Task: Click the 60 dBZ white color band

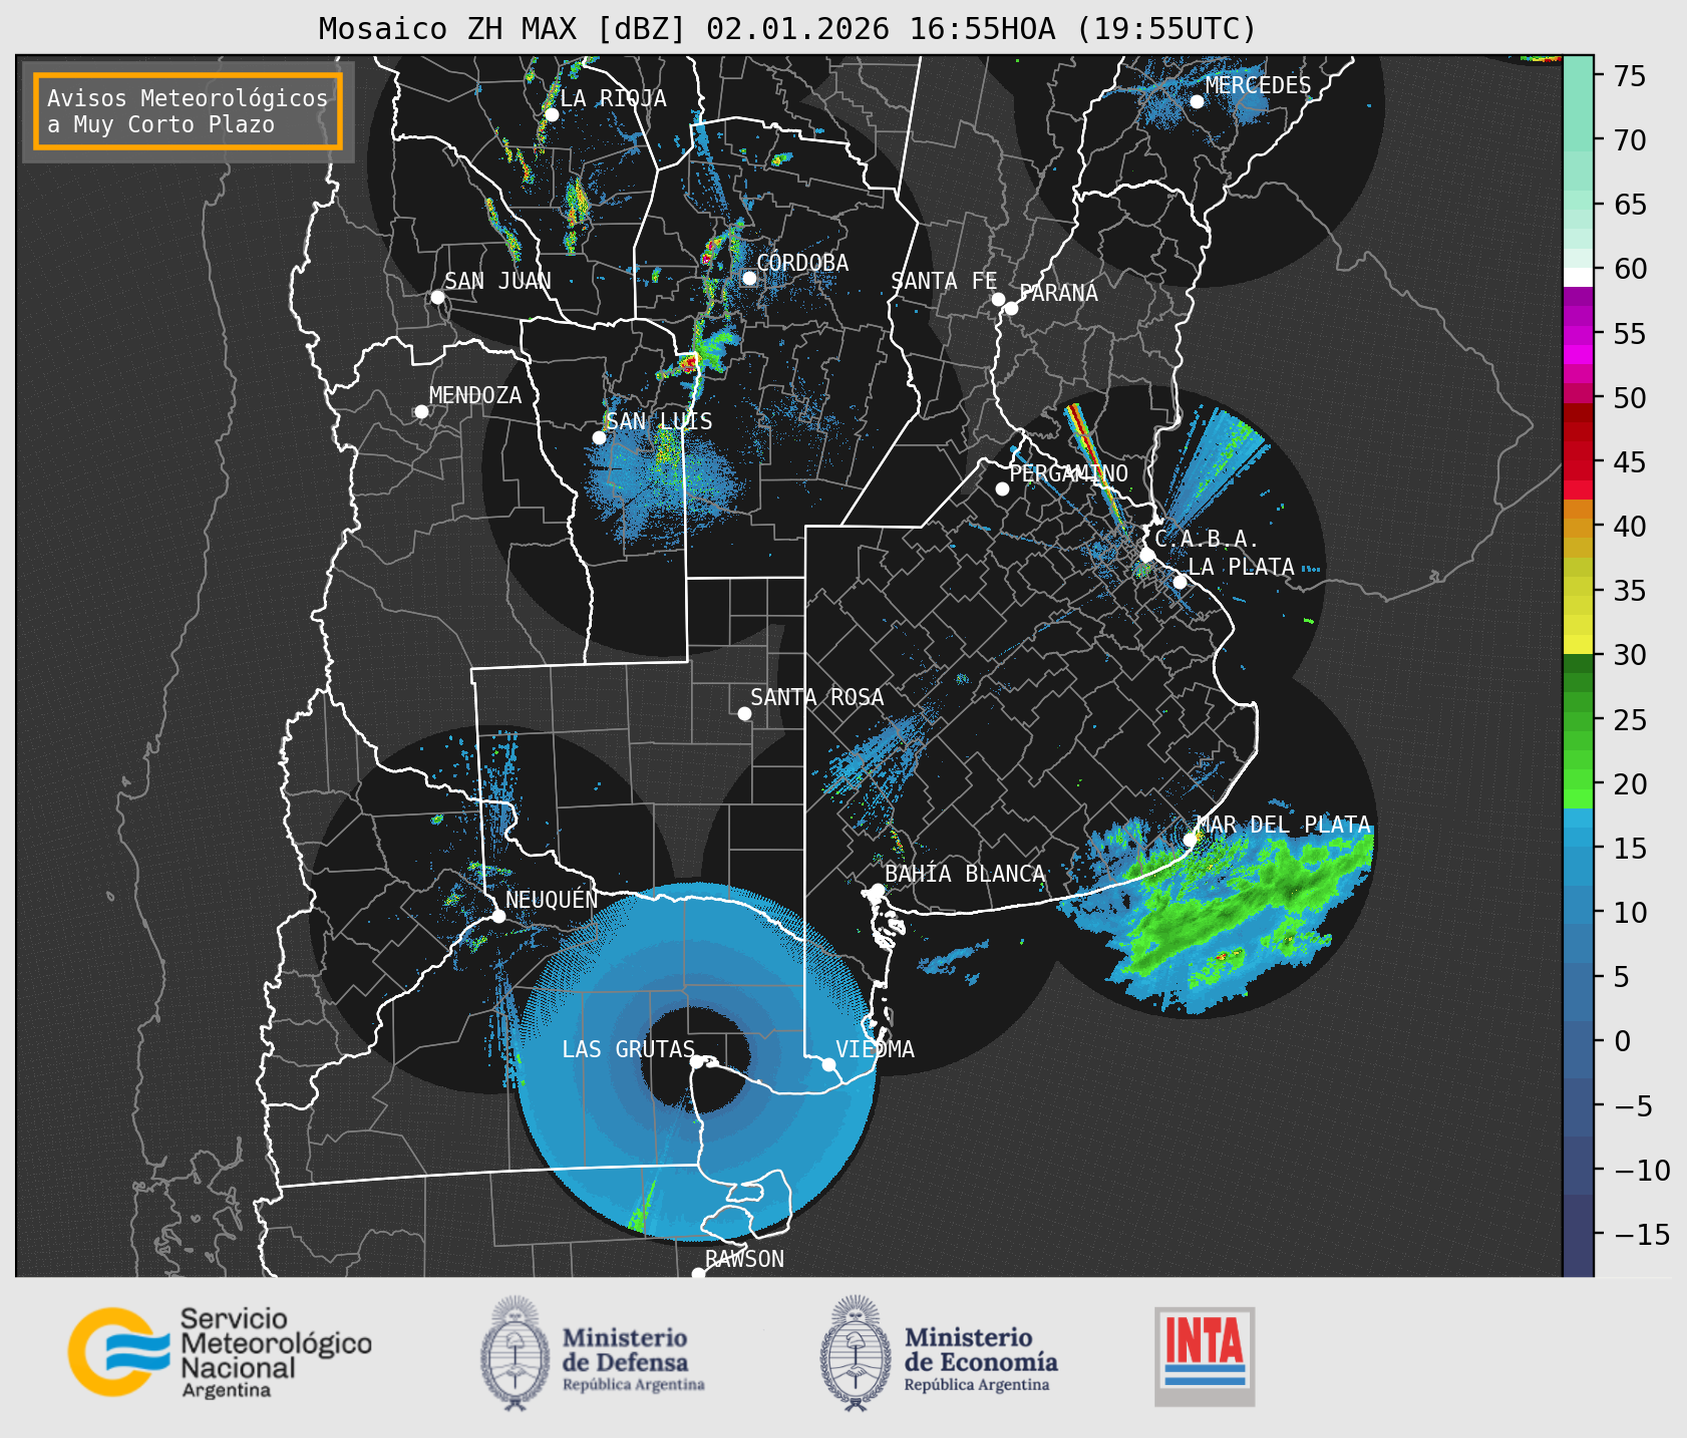Action: 1578,277
